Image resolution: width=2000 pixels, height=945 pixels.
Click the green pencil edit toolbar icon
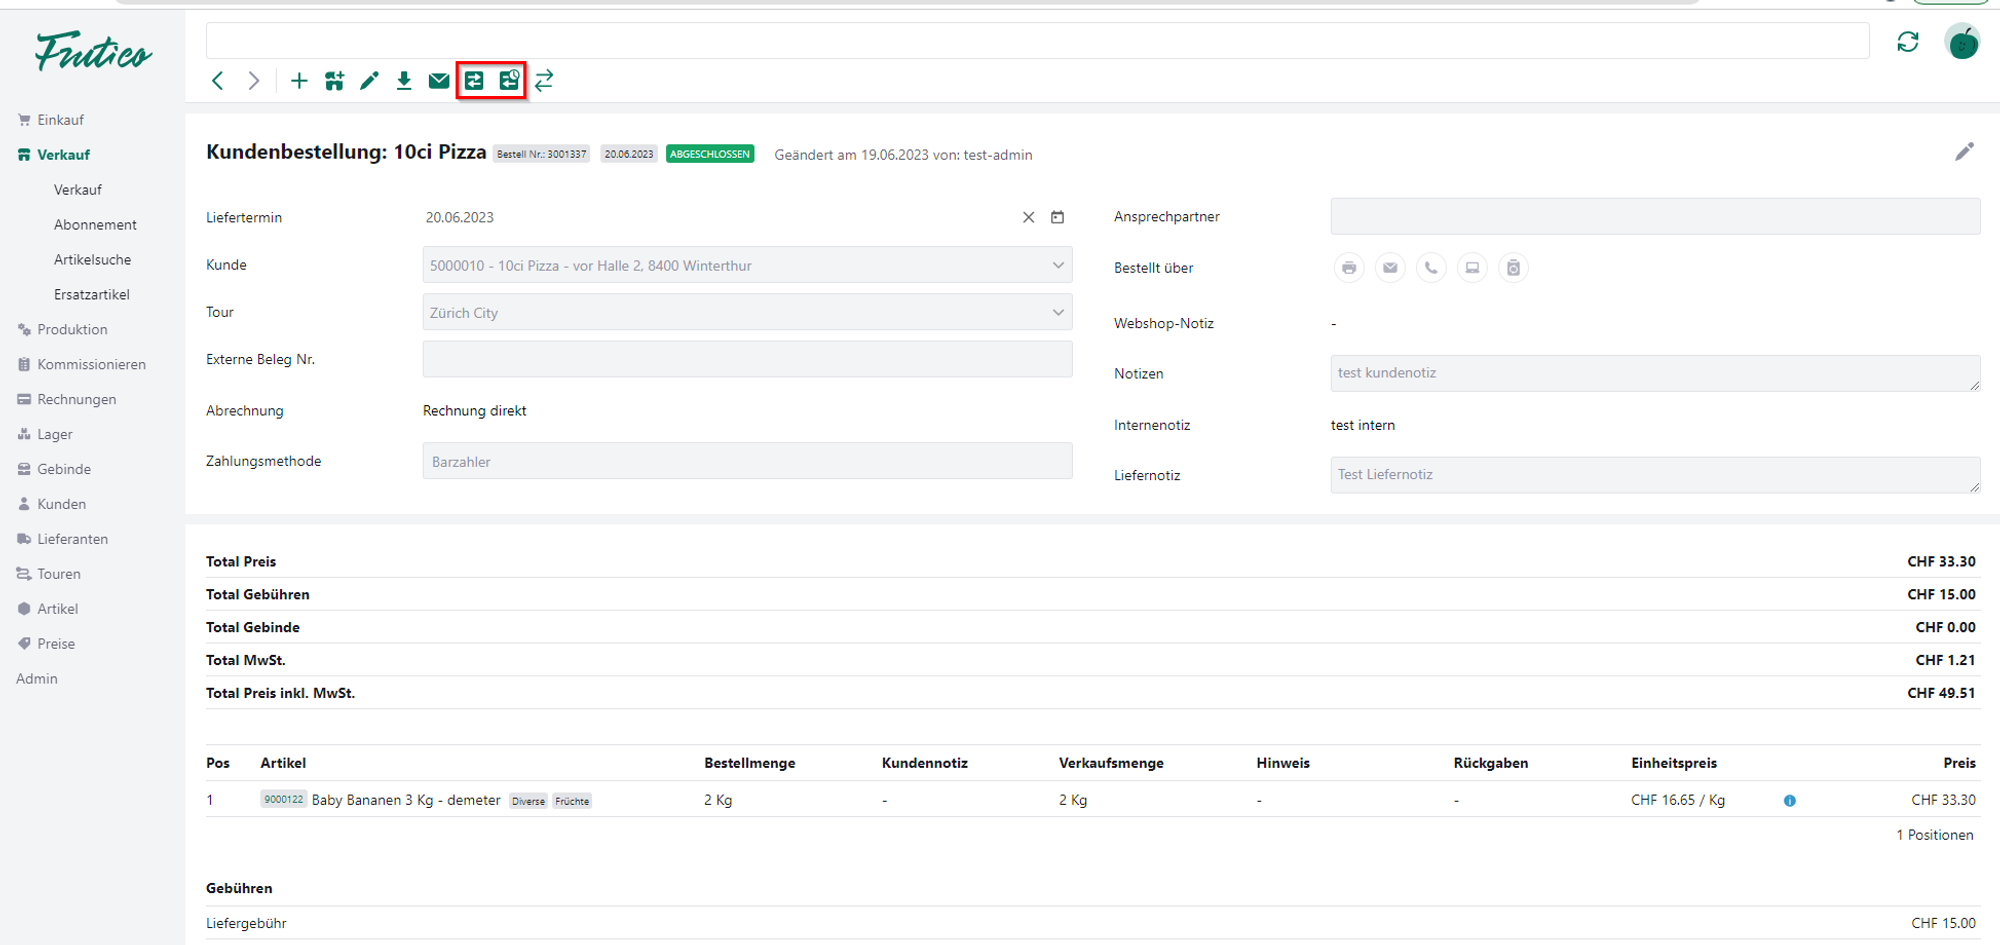click(x=369, y=81)
